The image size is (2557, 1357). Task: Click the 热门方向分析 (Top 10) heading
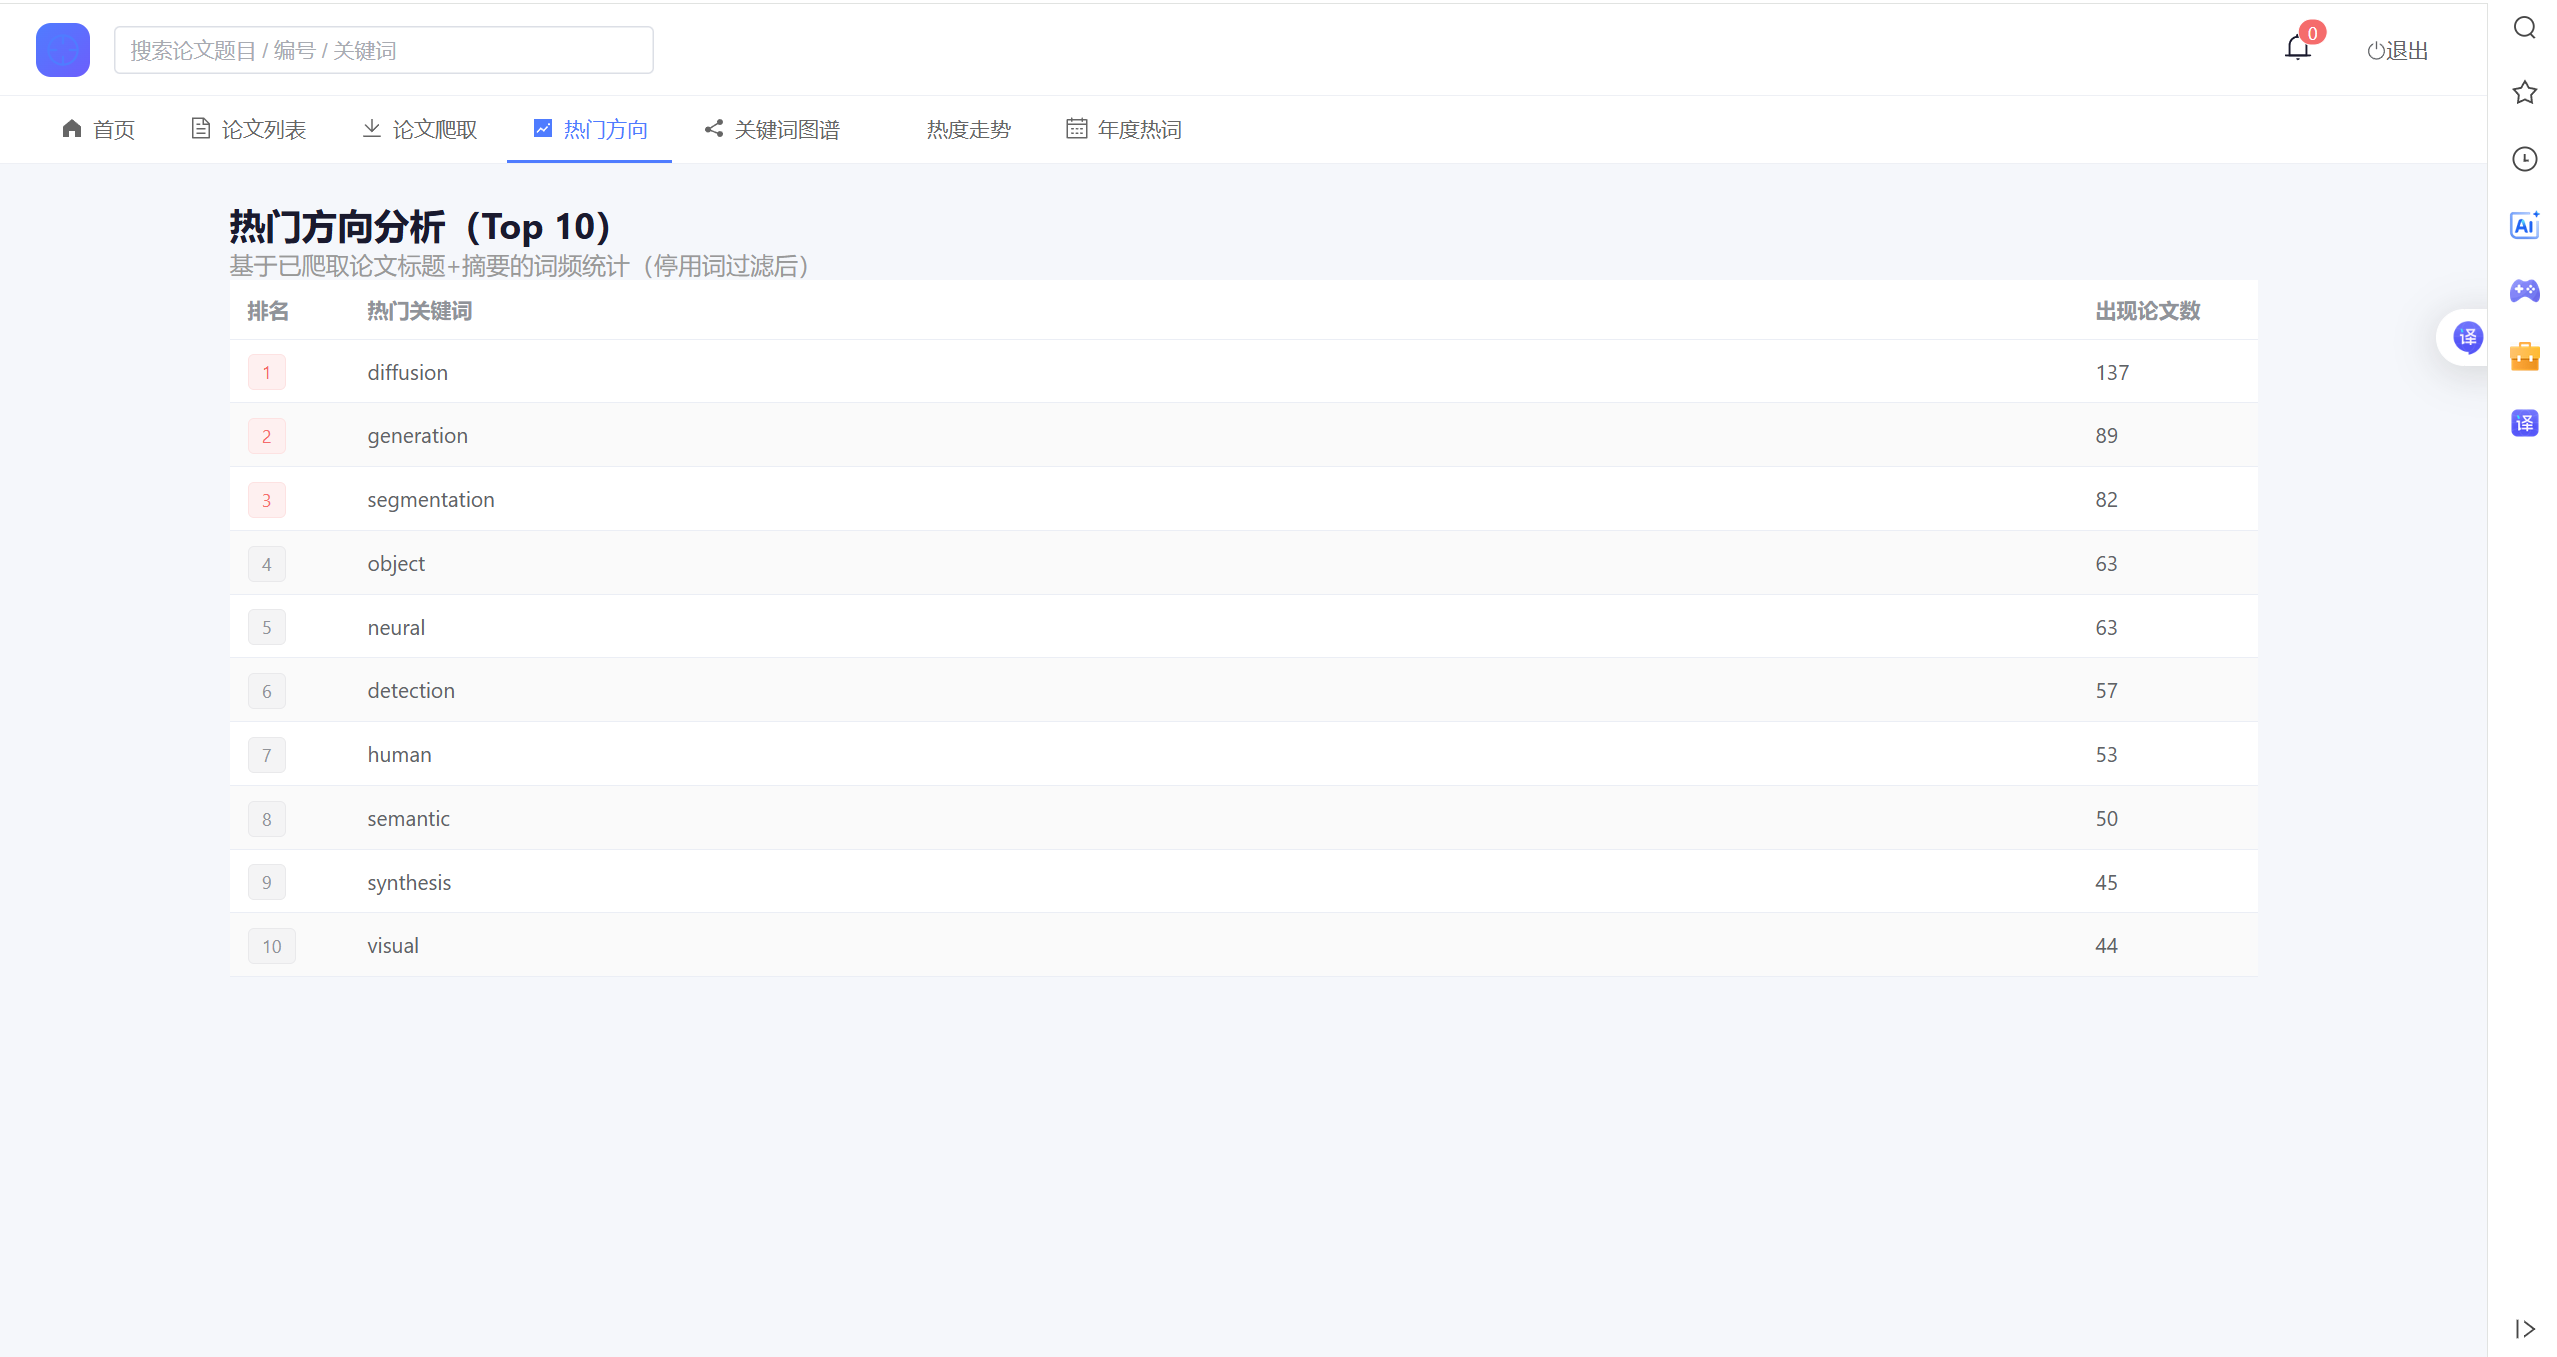tap(420, 227)
